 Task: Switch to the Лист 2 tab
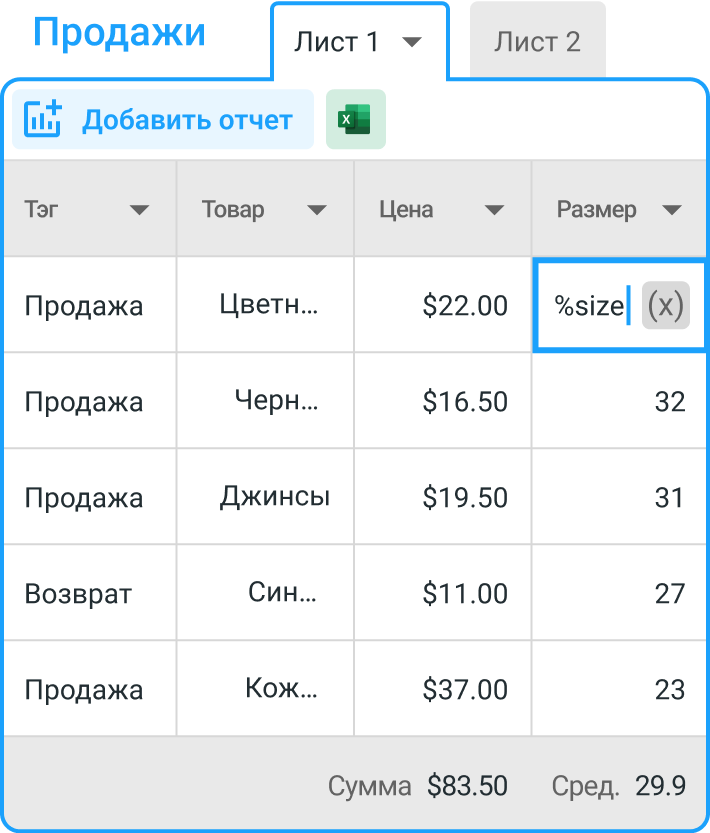(537, 40)
